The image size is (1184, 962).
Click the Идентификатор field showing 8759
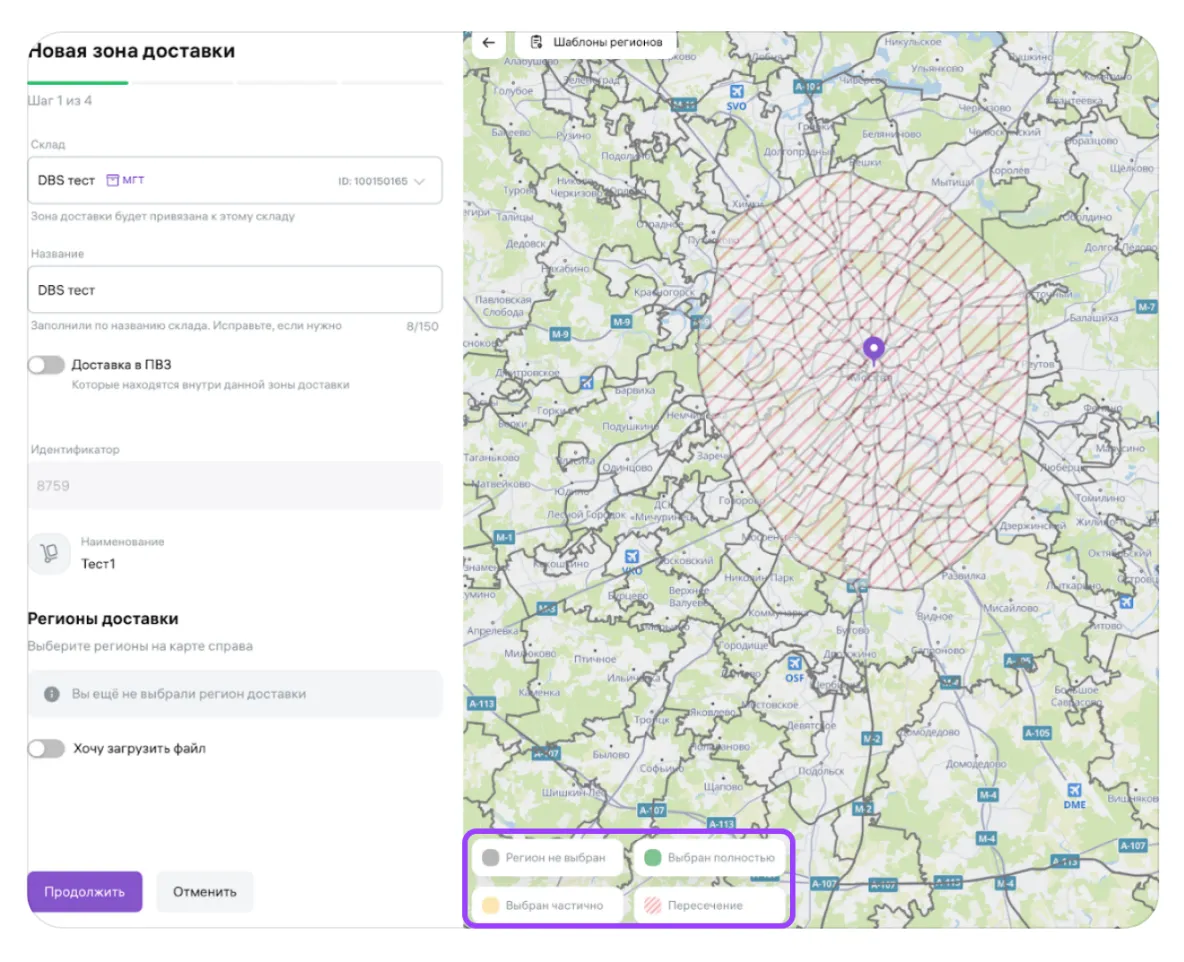(235, 486)
